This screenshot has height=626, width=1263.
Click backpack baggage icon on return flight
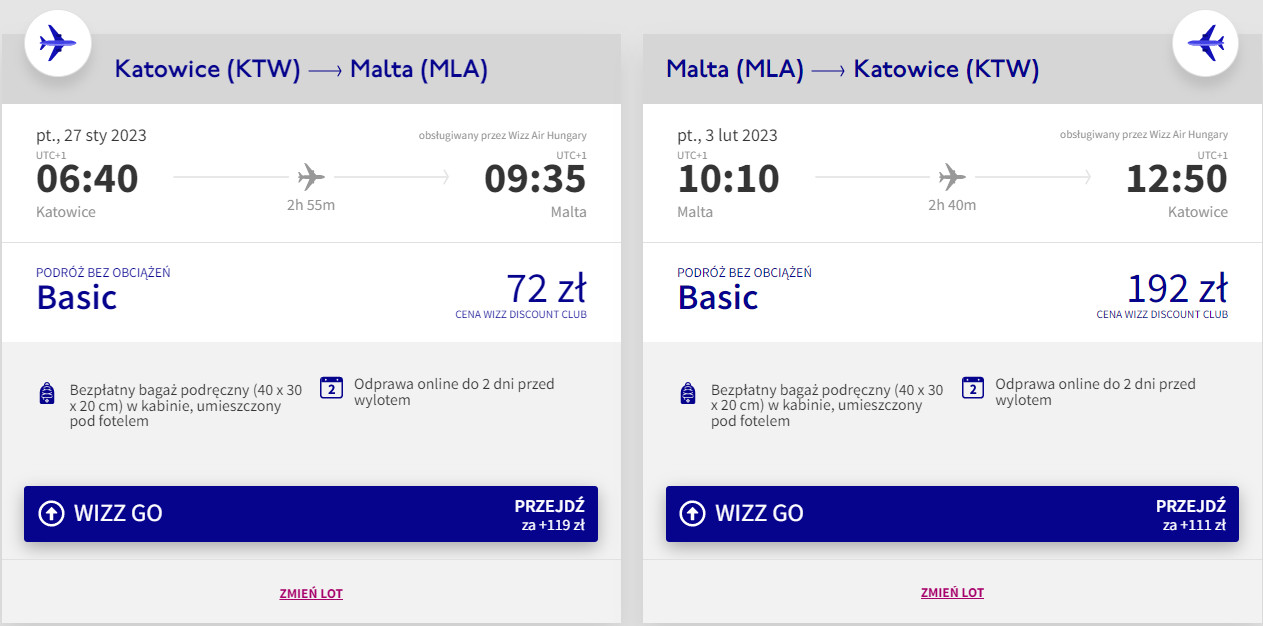(x=688, y=393)
